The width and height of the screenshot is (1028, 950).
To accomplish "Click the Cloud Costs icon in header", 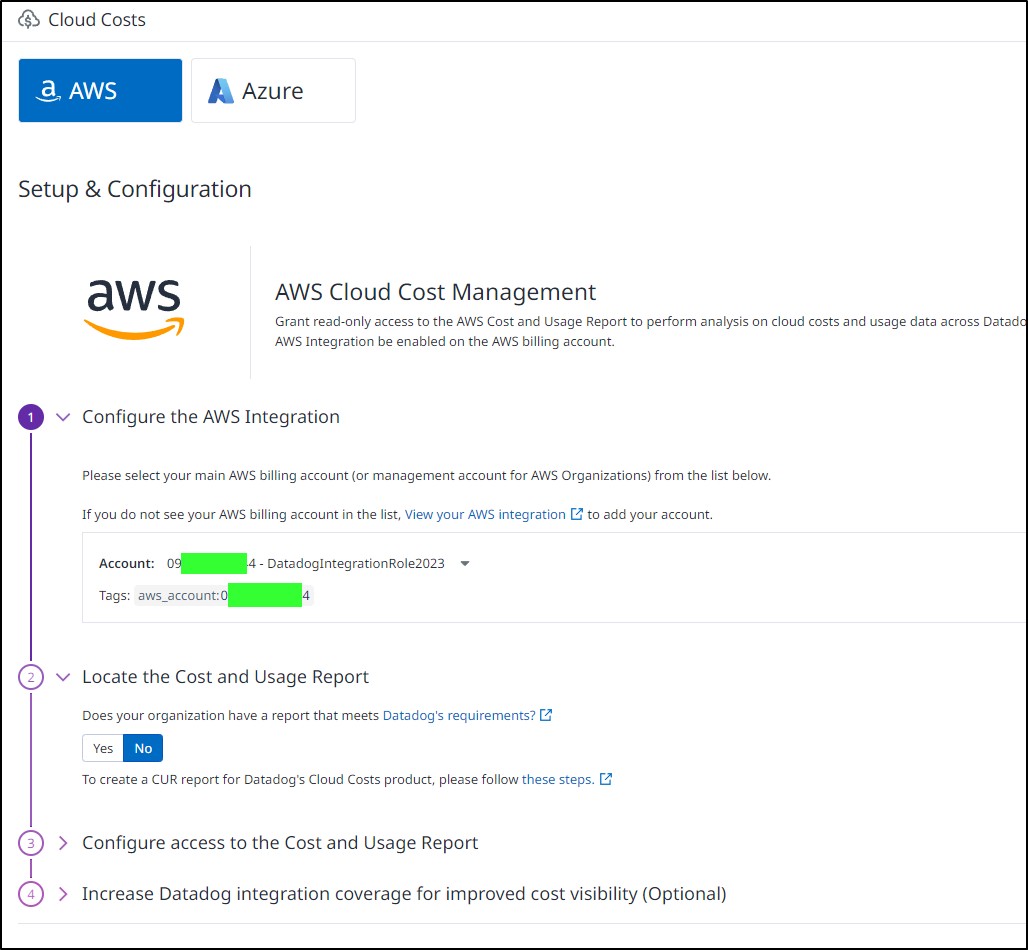I will point(29,20).
